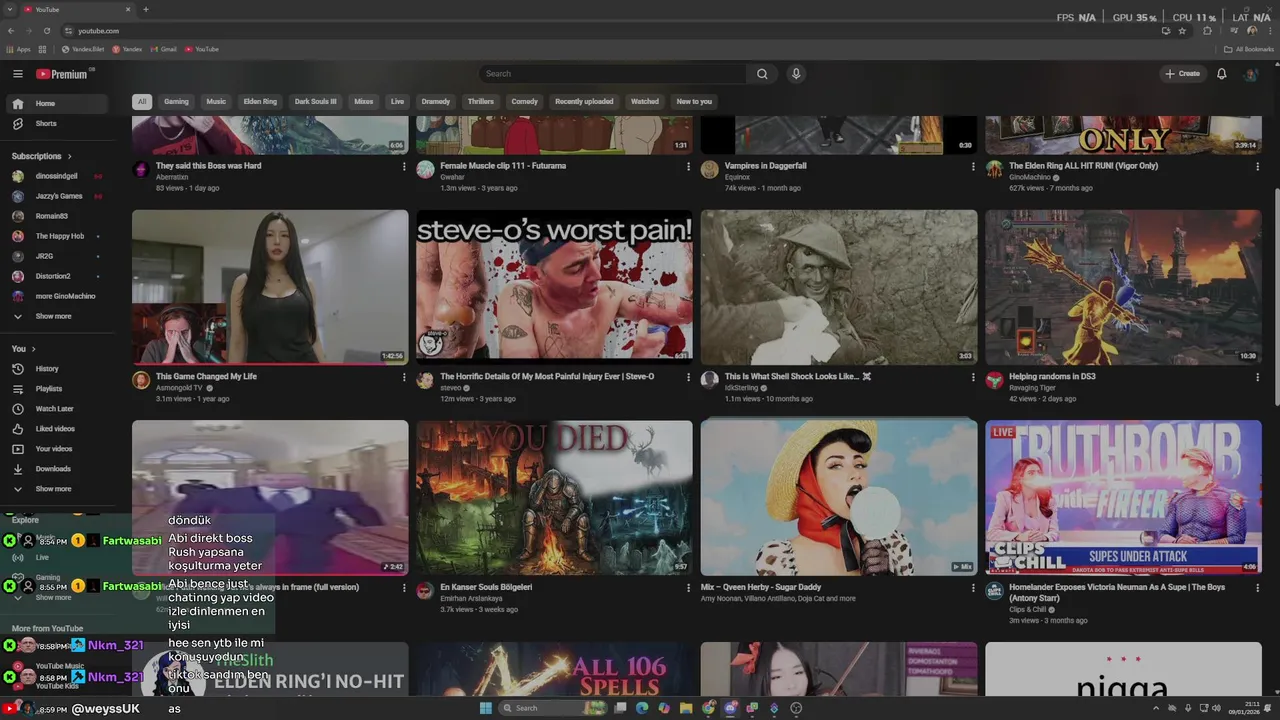Open History in the sidebar
This screenshot has width=1280, height=720.
(47, 369)
